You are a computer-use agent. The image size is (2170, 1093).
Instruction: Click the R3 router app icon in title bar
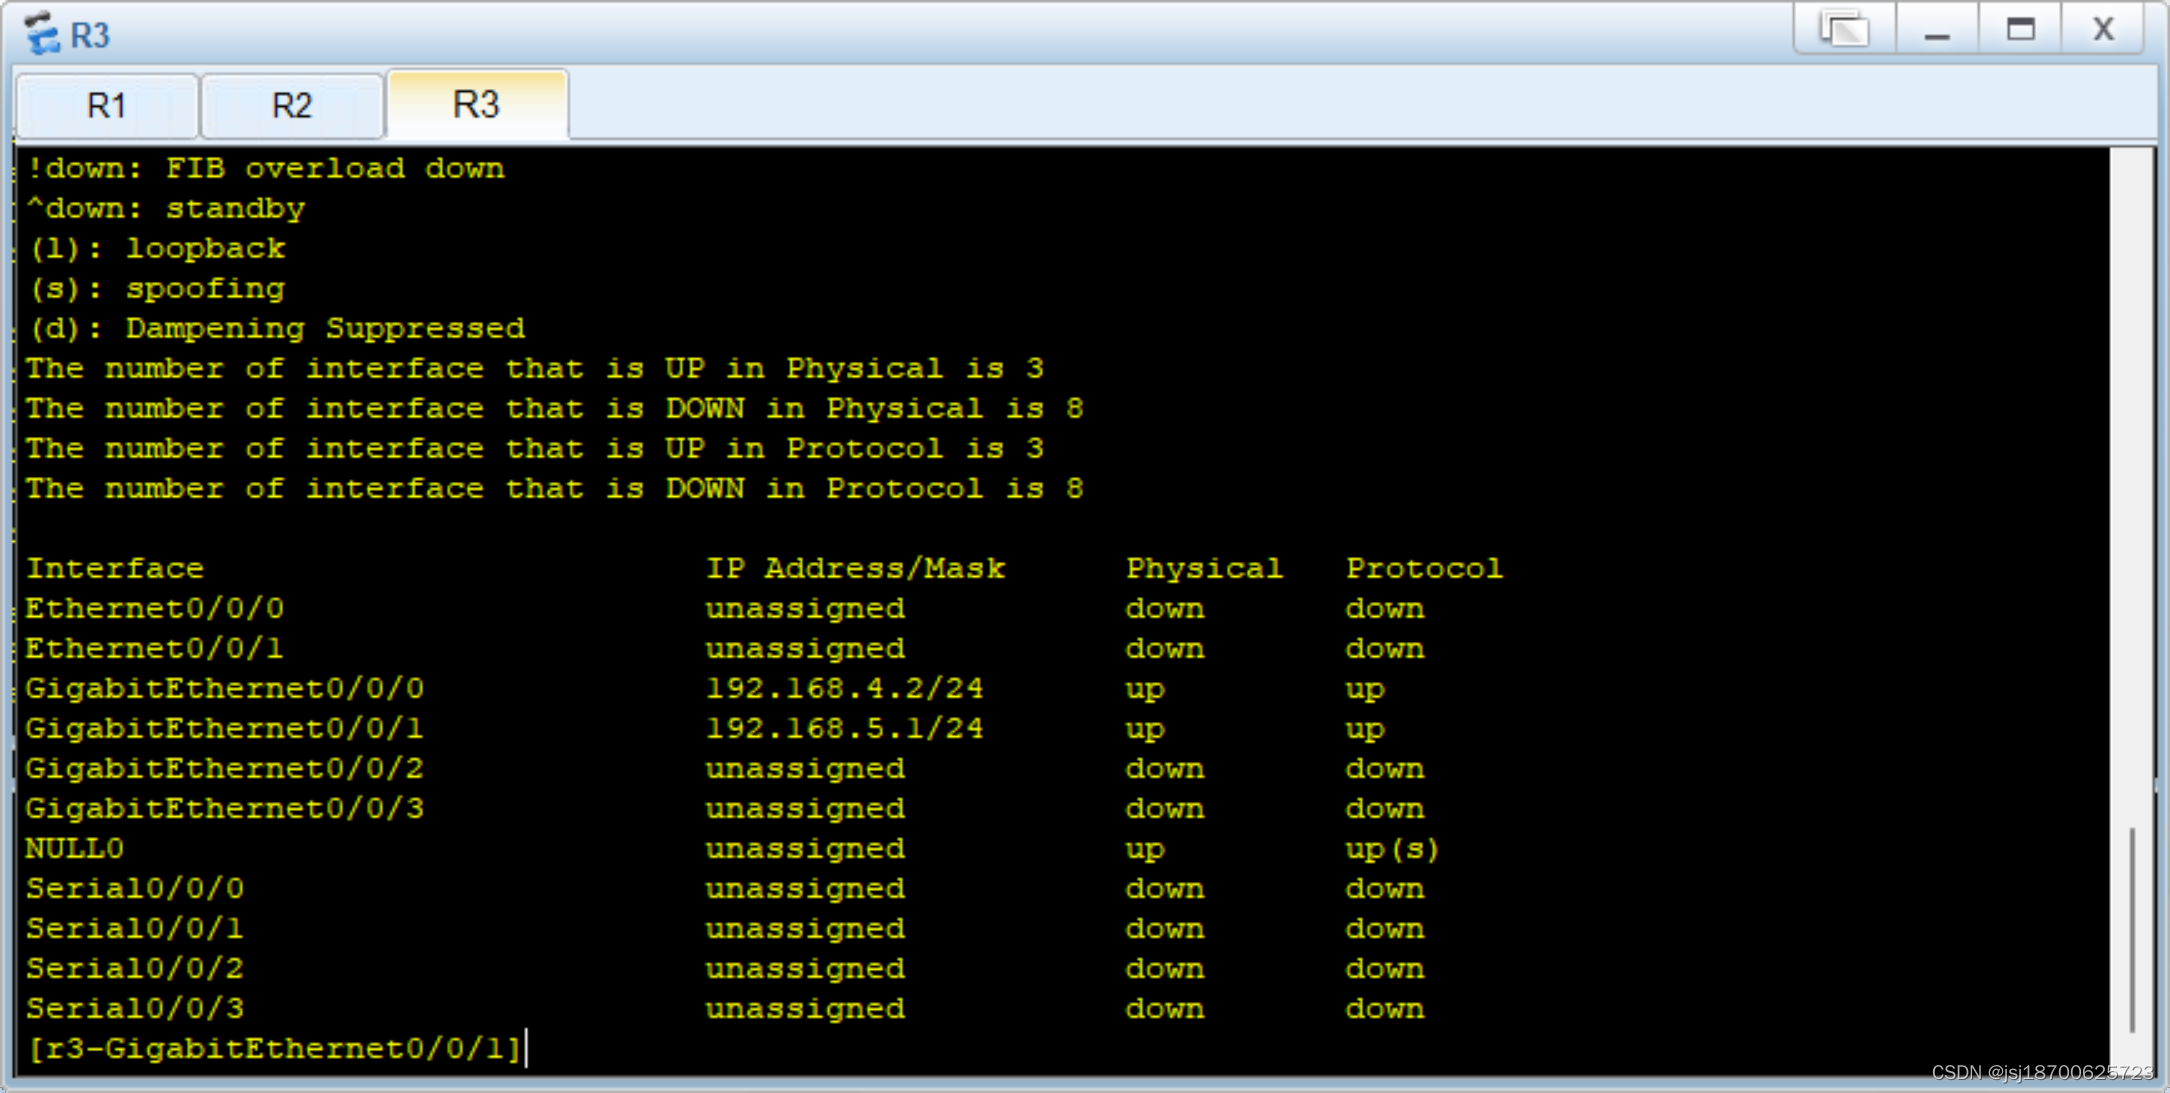(42, 33)
